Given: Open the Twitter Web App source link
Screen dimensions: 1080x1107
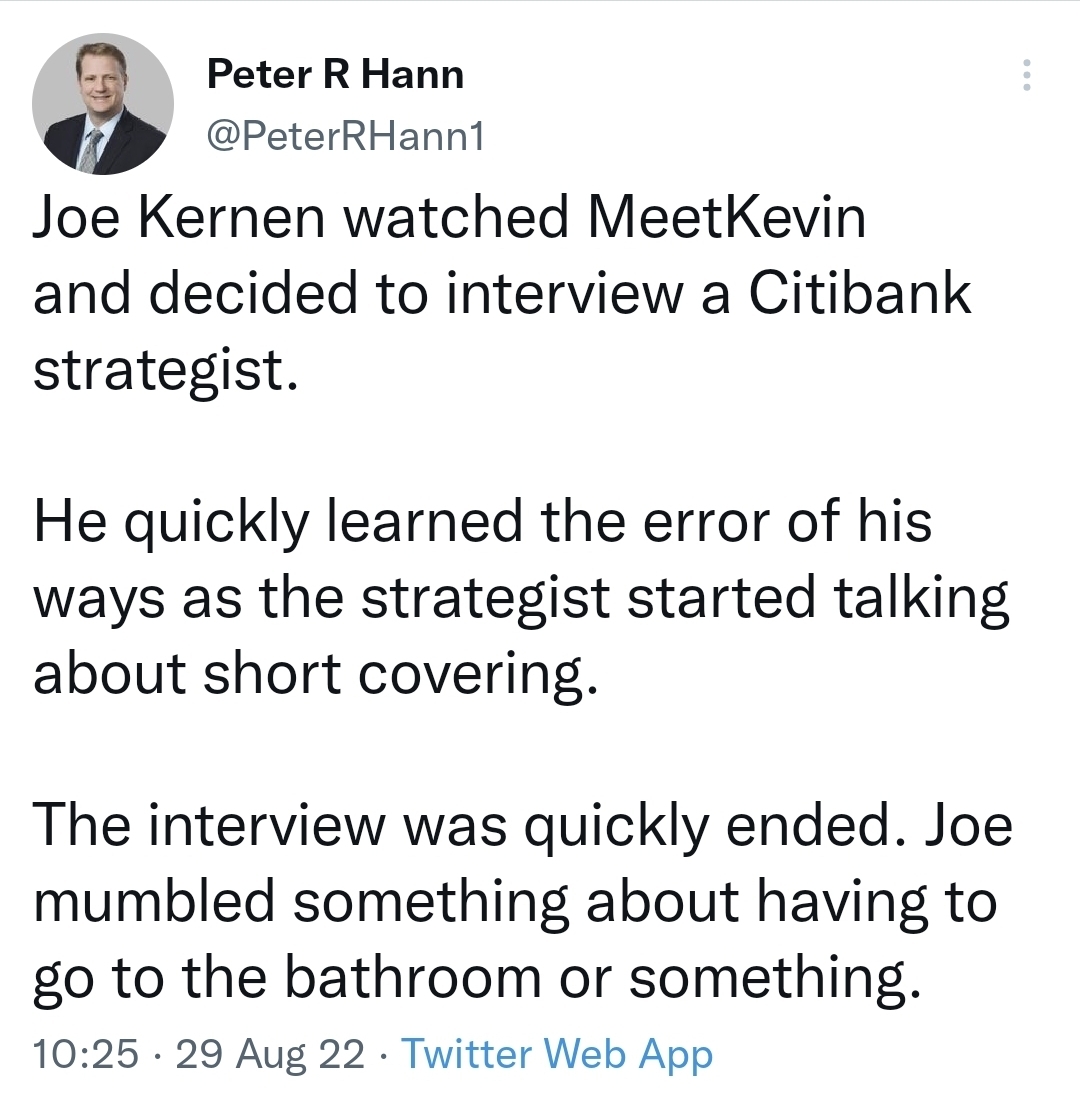Looking at the screenshot, I should point(557,1054).
